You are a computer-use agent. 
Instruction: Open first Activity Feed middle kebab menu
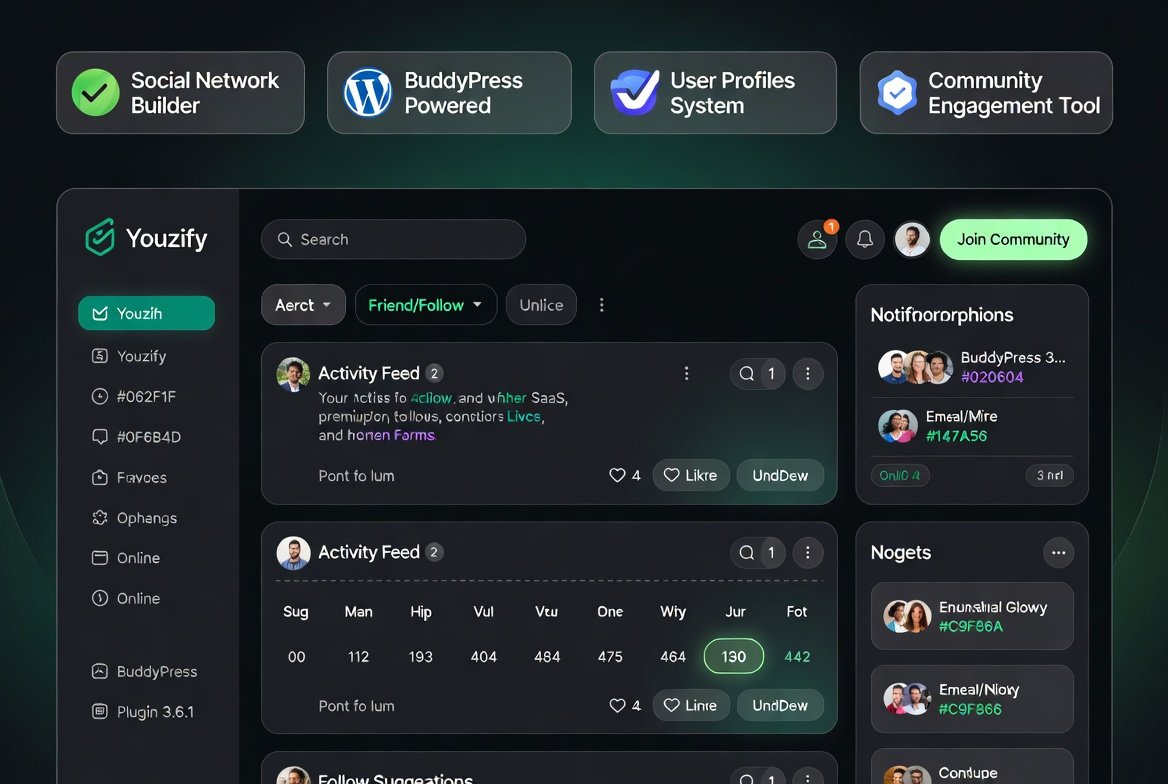pos(687,373)
